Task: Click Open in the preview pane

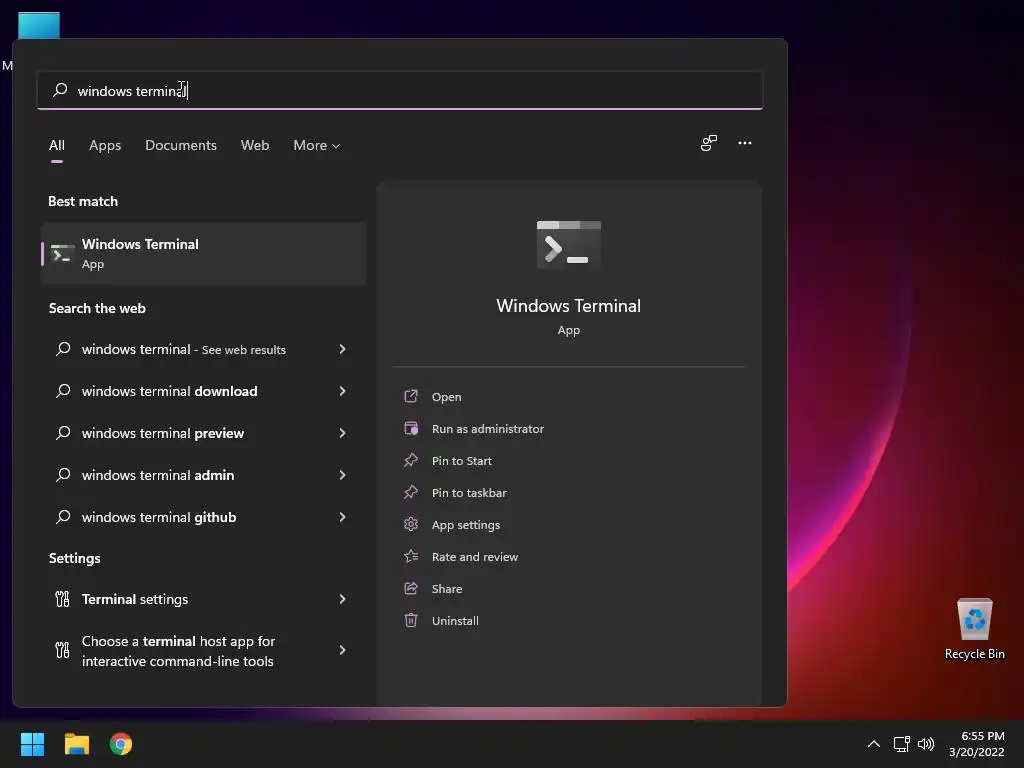Action: (446, 397)
